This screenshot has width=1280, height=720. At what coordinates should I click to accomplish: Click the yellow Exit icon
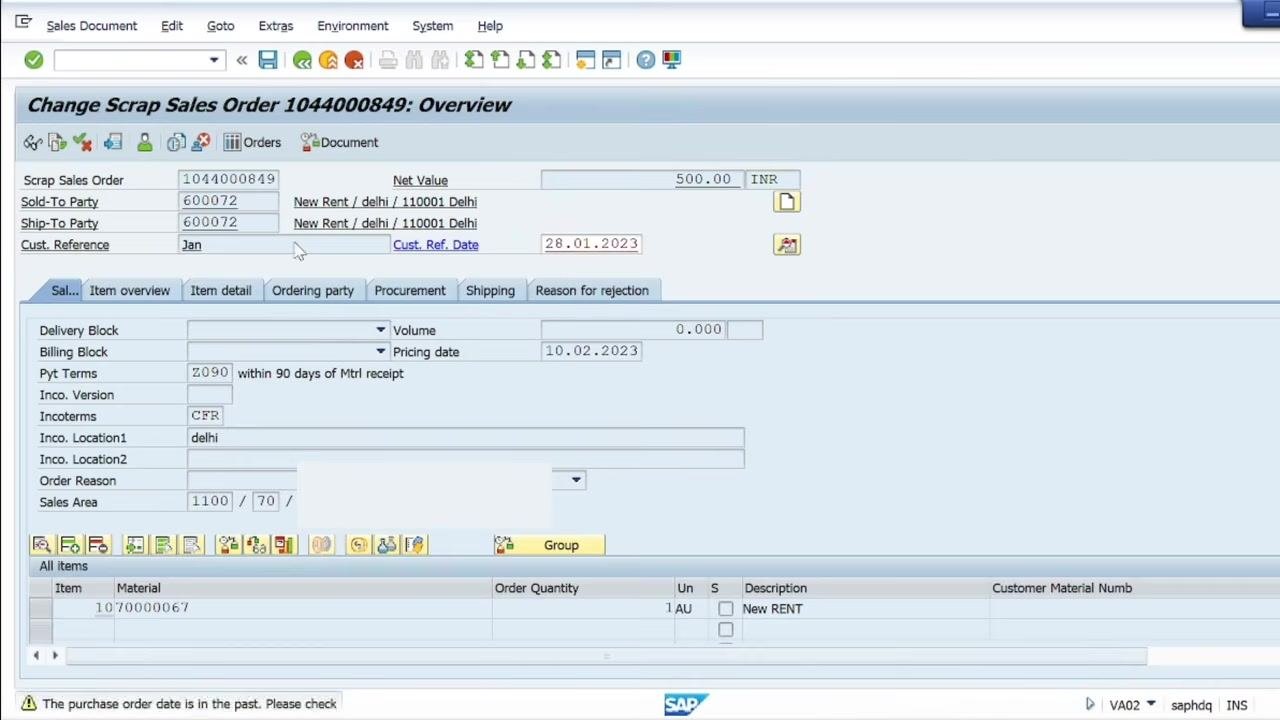point(328,60)
